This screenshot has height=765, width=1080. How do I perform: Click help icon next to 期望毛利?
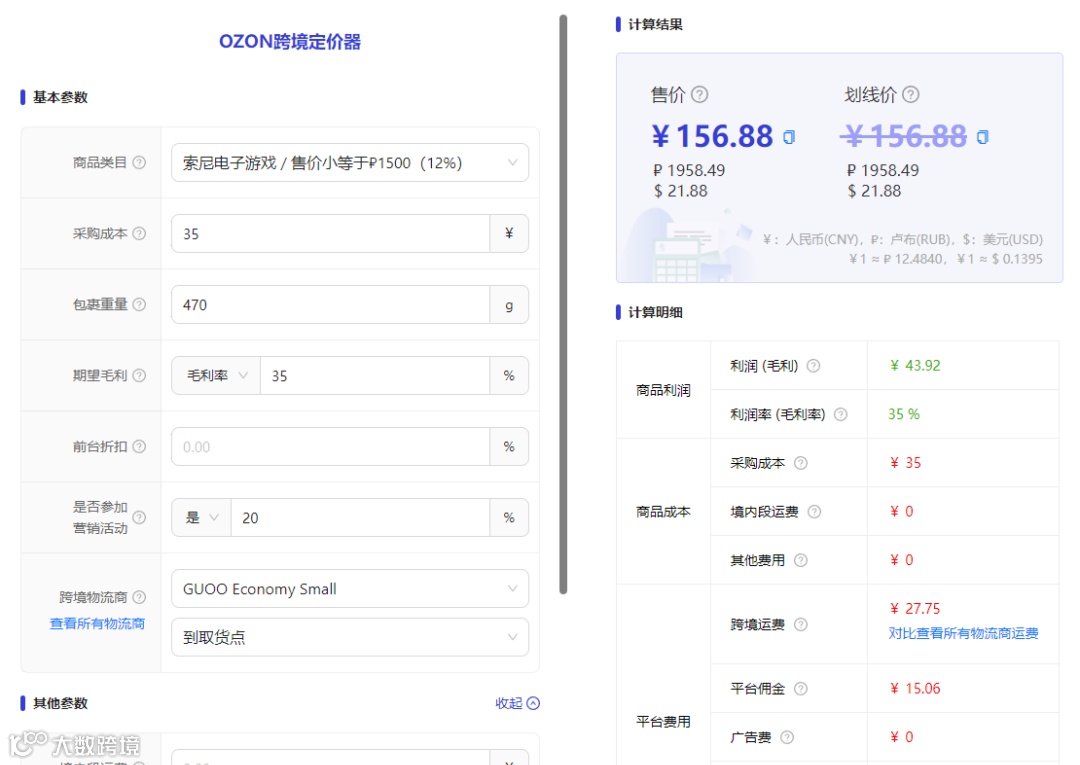tap(139, 375)
